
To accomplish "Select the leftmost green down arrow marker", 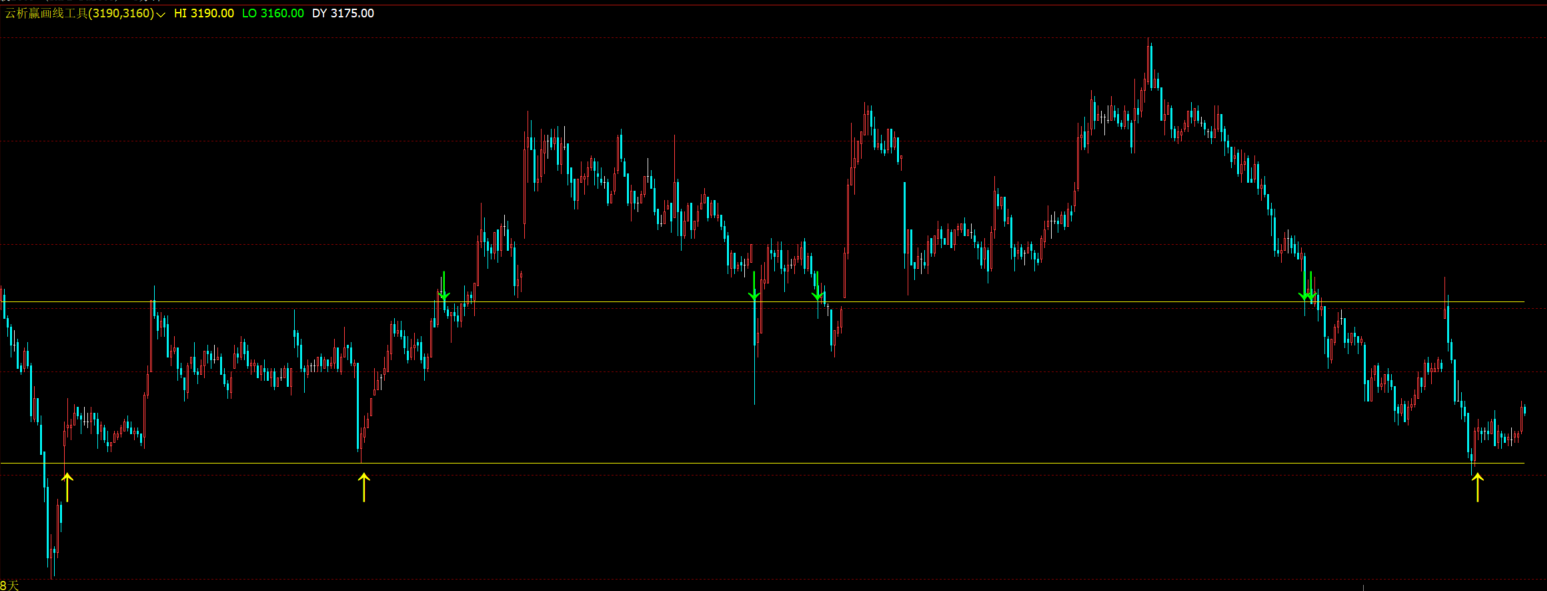I will click(x=444, y=287).
